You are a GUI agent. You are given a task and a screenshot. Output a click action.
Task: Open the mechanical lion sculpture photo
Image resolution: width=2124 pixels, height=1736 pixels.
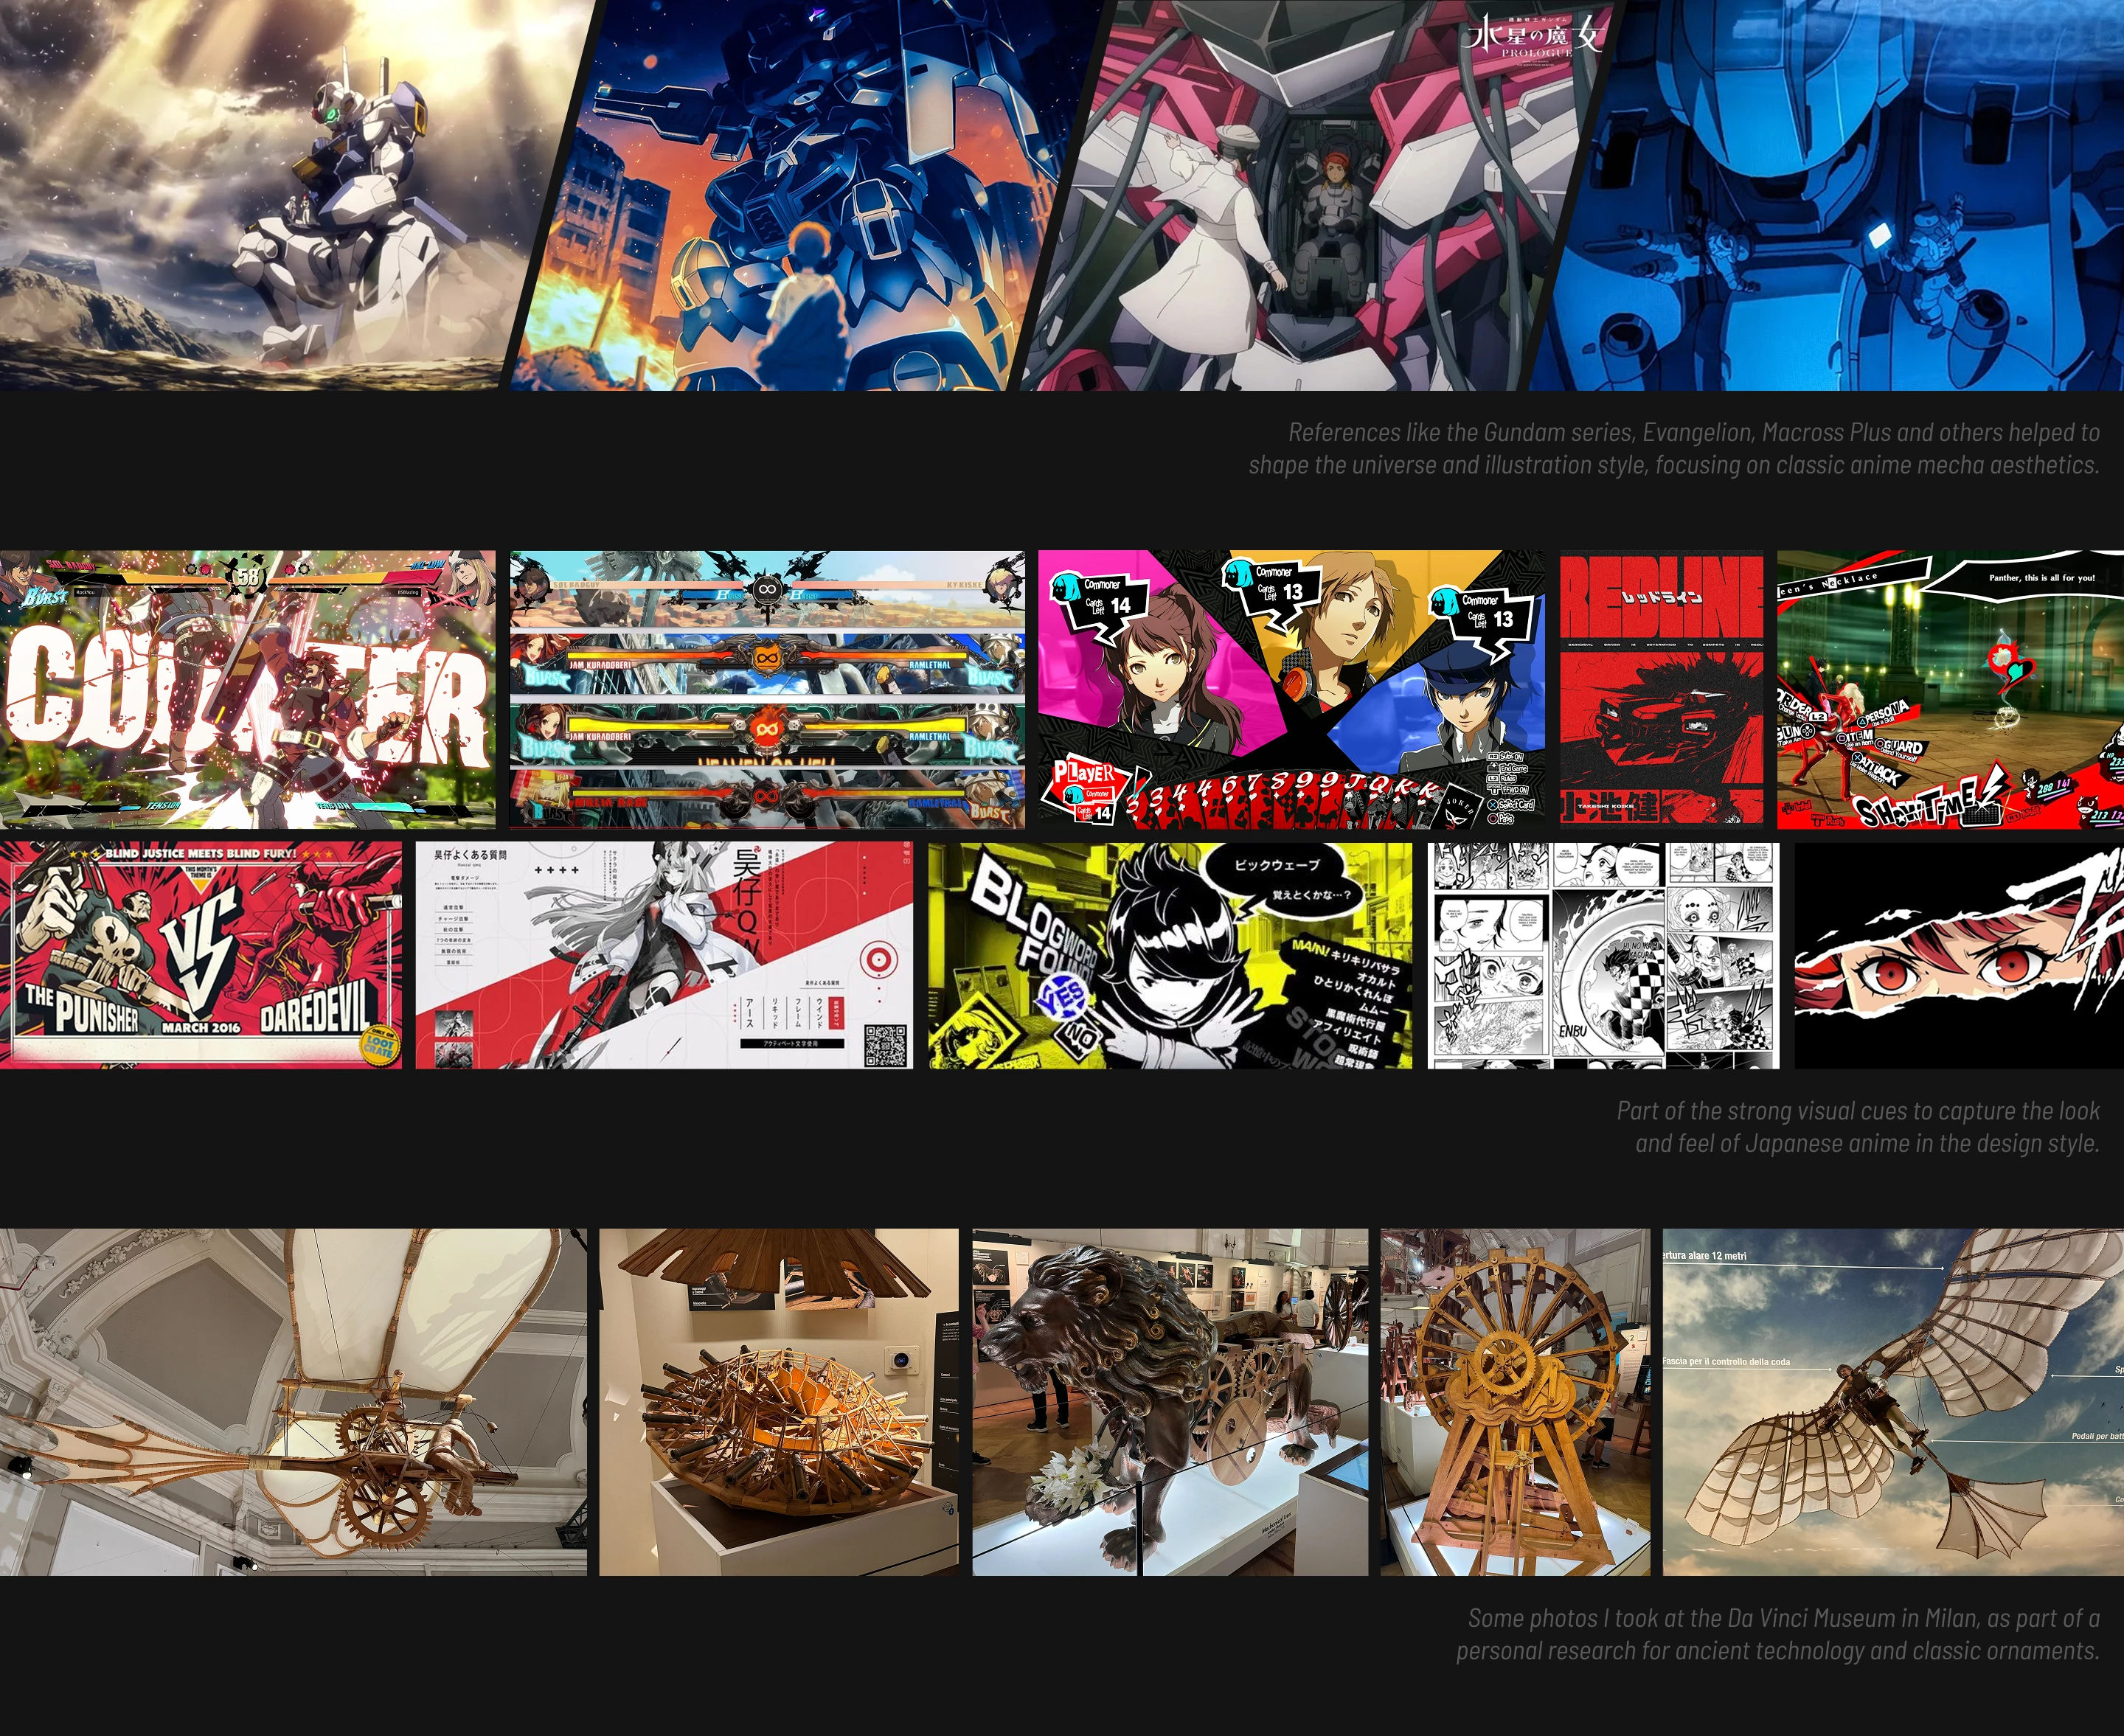point(1170,1402)
